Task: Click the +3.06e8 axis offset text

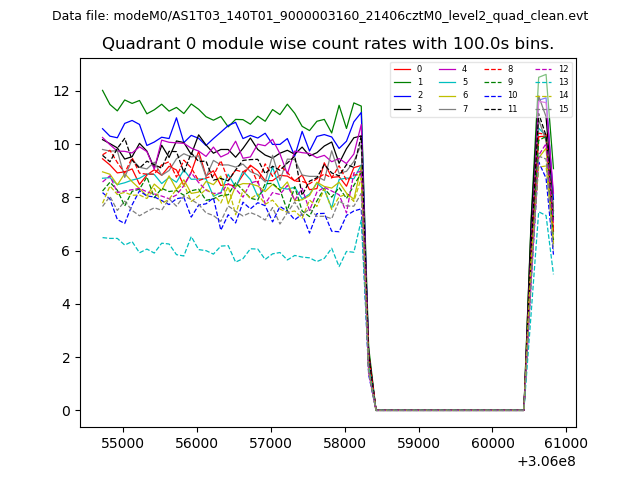Action: [x=544, y=461]
